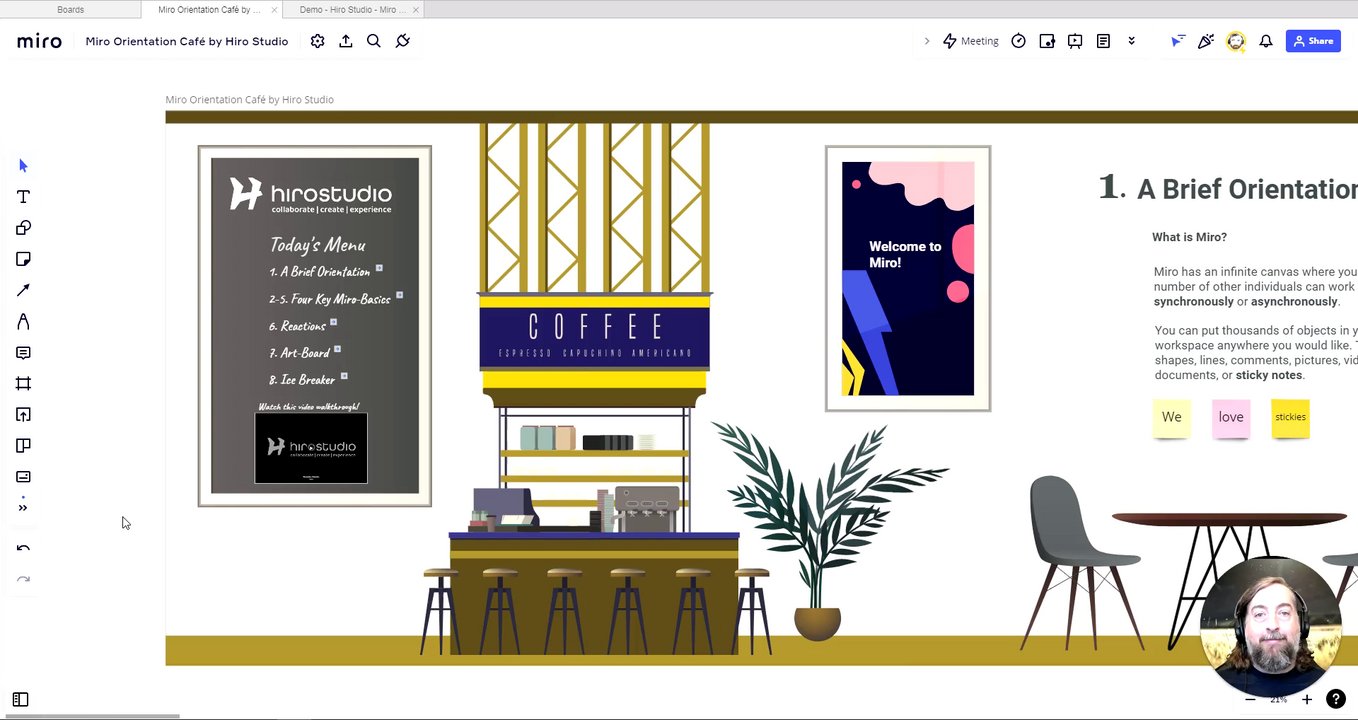Select the Pen drawing tool
Viewport: 1358px width, 720px height.
23,321
